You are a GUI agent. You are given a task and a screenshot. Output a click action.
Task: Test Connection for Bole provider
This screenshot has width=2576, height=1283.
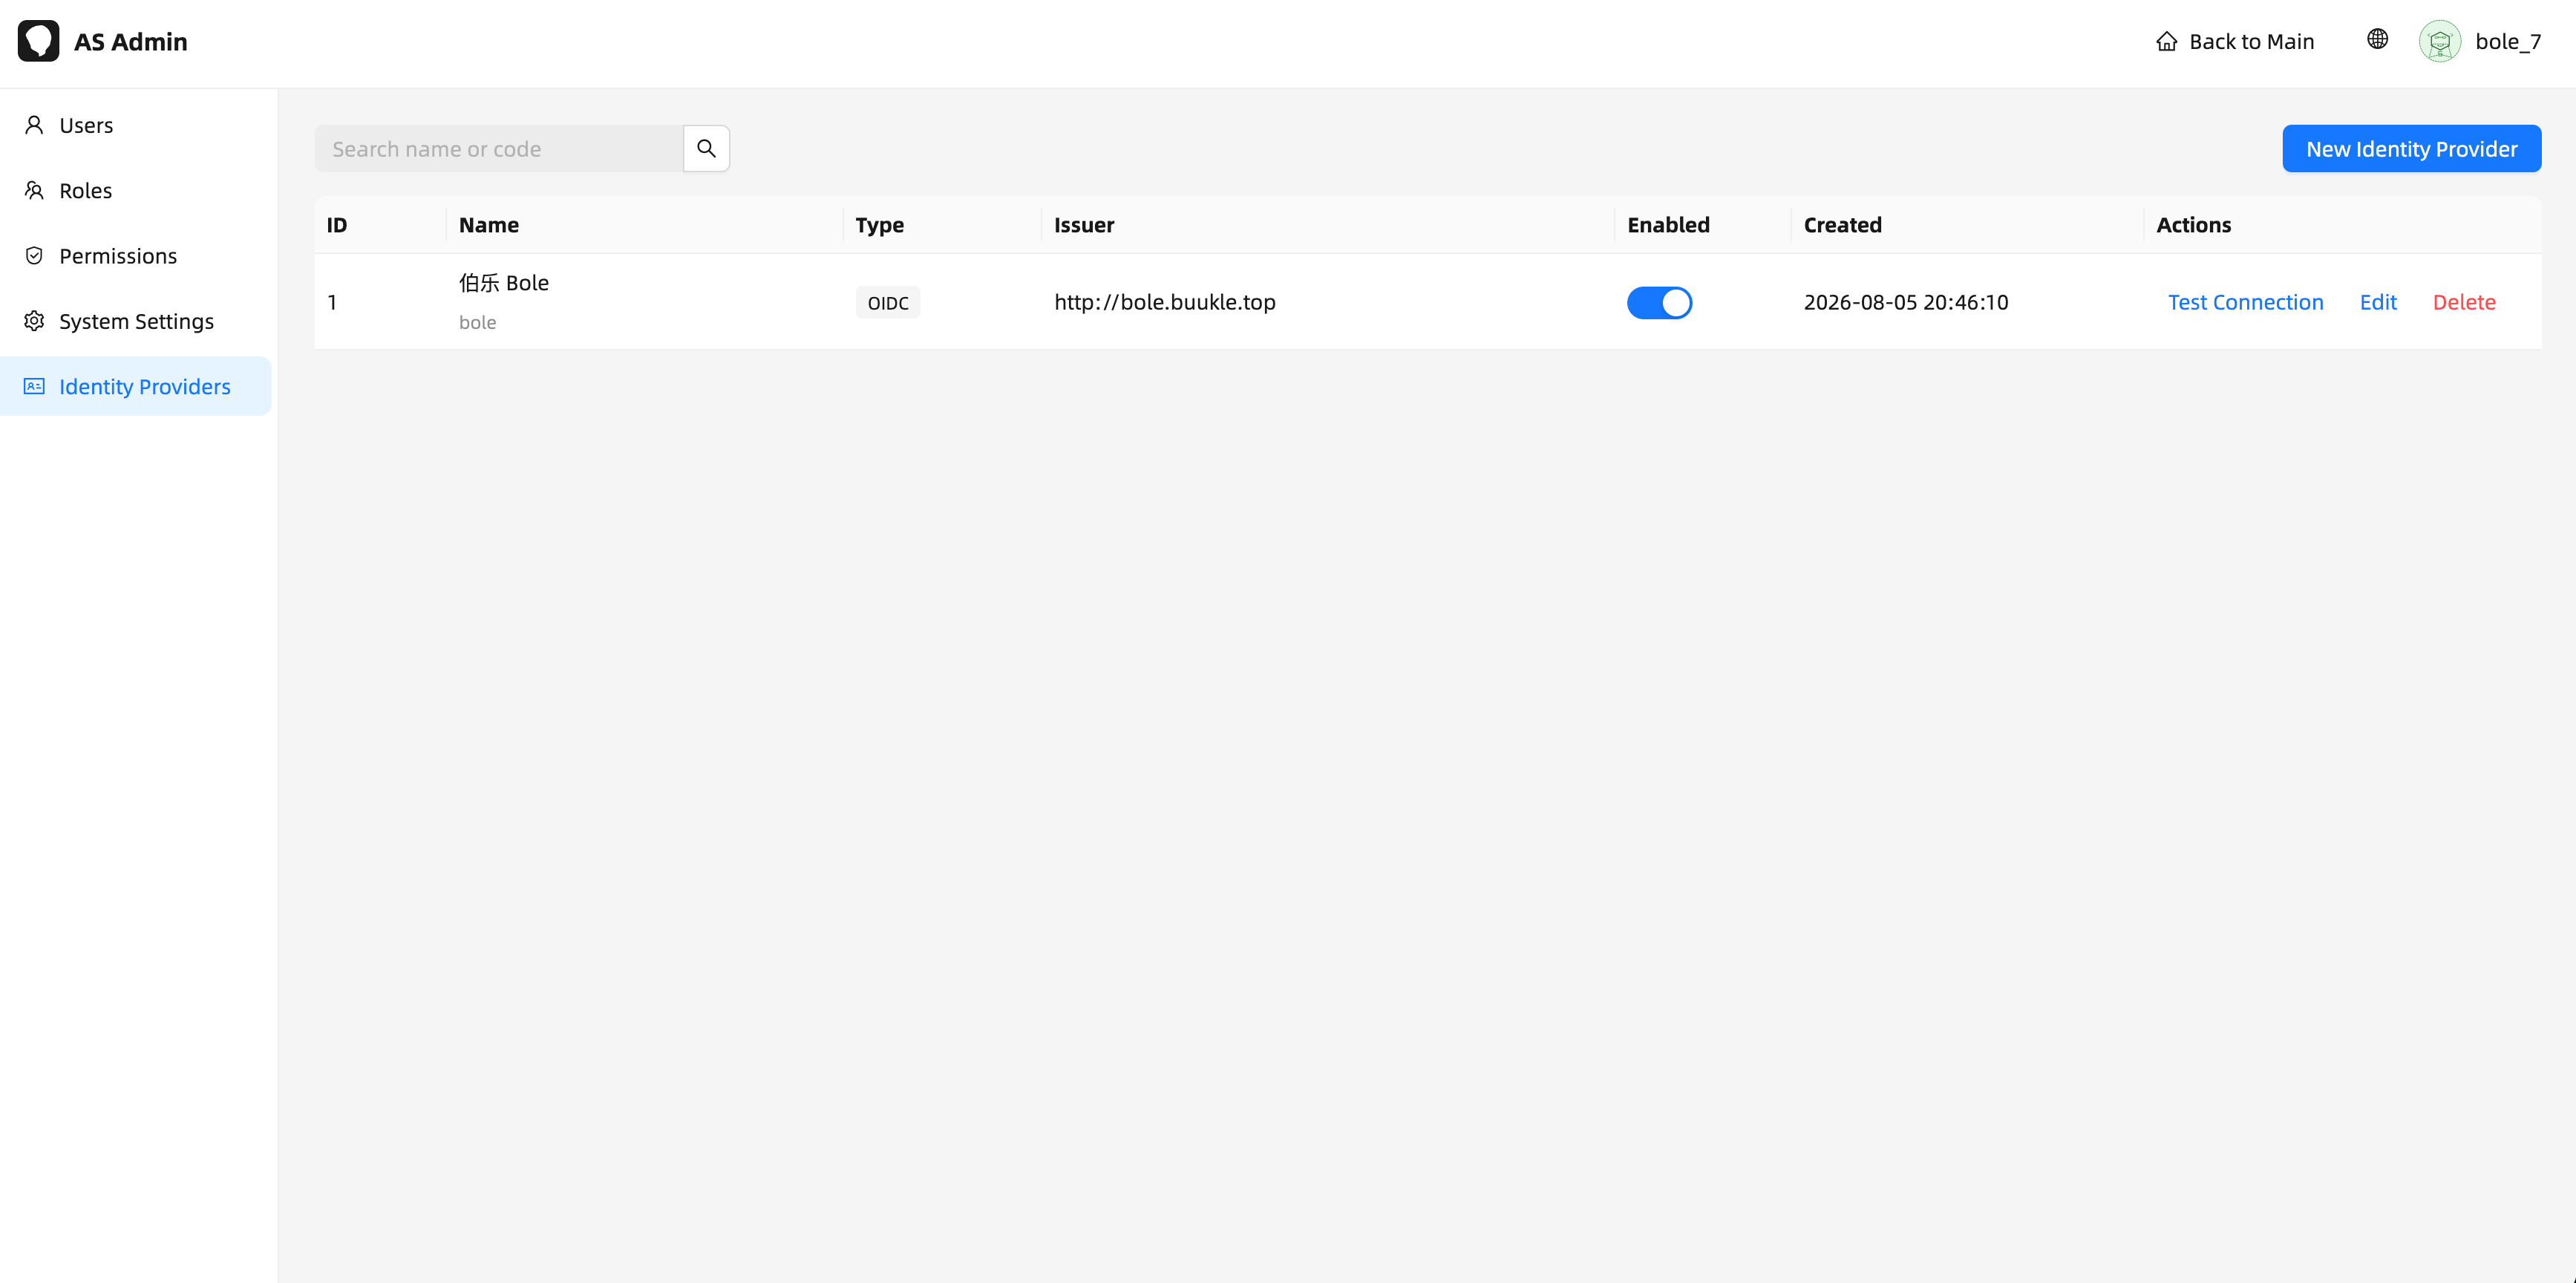pyautogui.click(x=2245, y=302)
